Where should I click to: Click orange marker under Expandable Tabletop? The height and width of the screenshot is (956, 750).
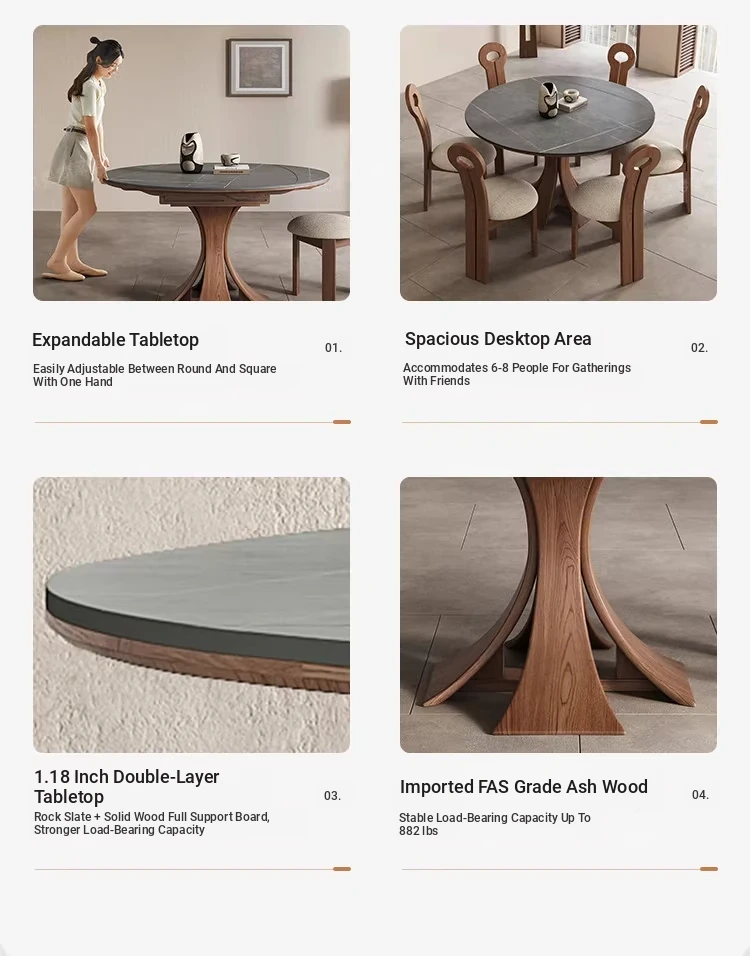pos(342,422)
